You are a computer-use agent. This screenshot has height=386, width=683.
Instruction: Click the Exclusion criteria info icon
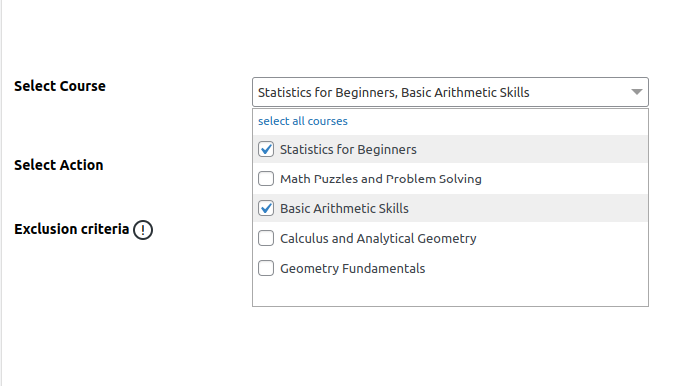coord(143,230)
